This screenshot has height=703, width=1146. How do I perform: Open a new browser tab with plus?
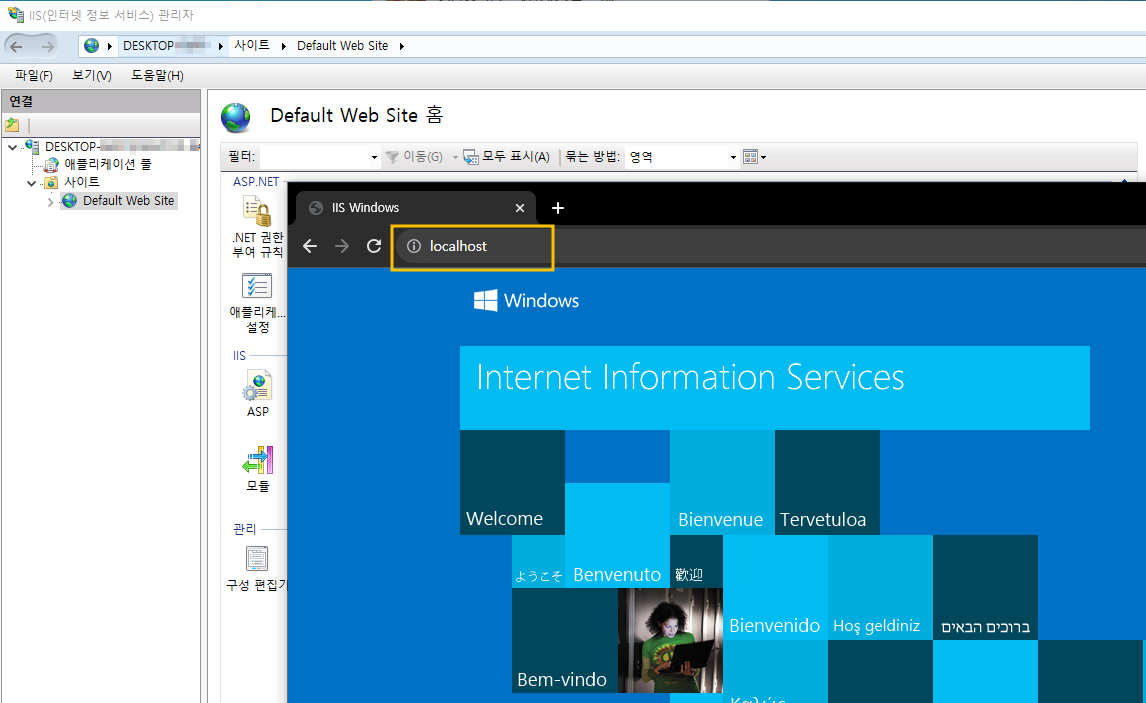point(558,208)
